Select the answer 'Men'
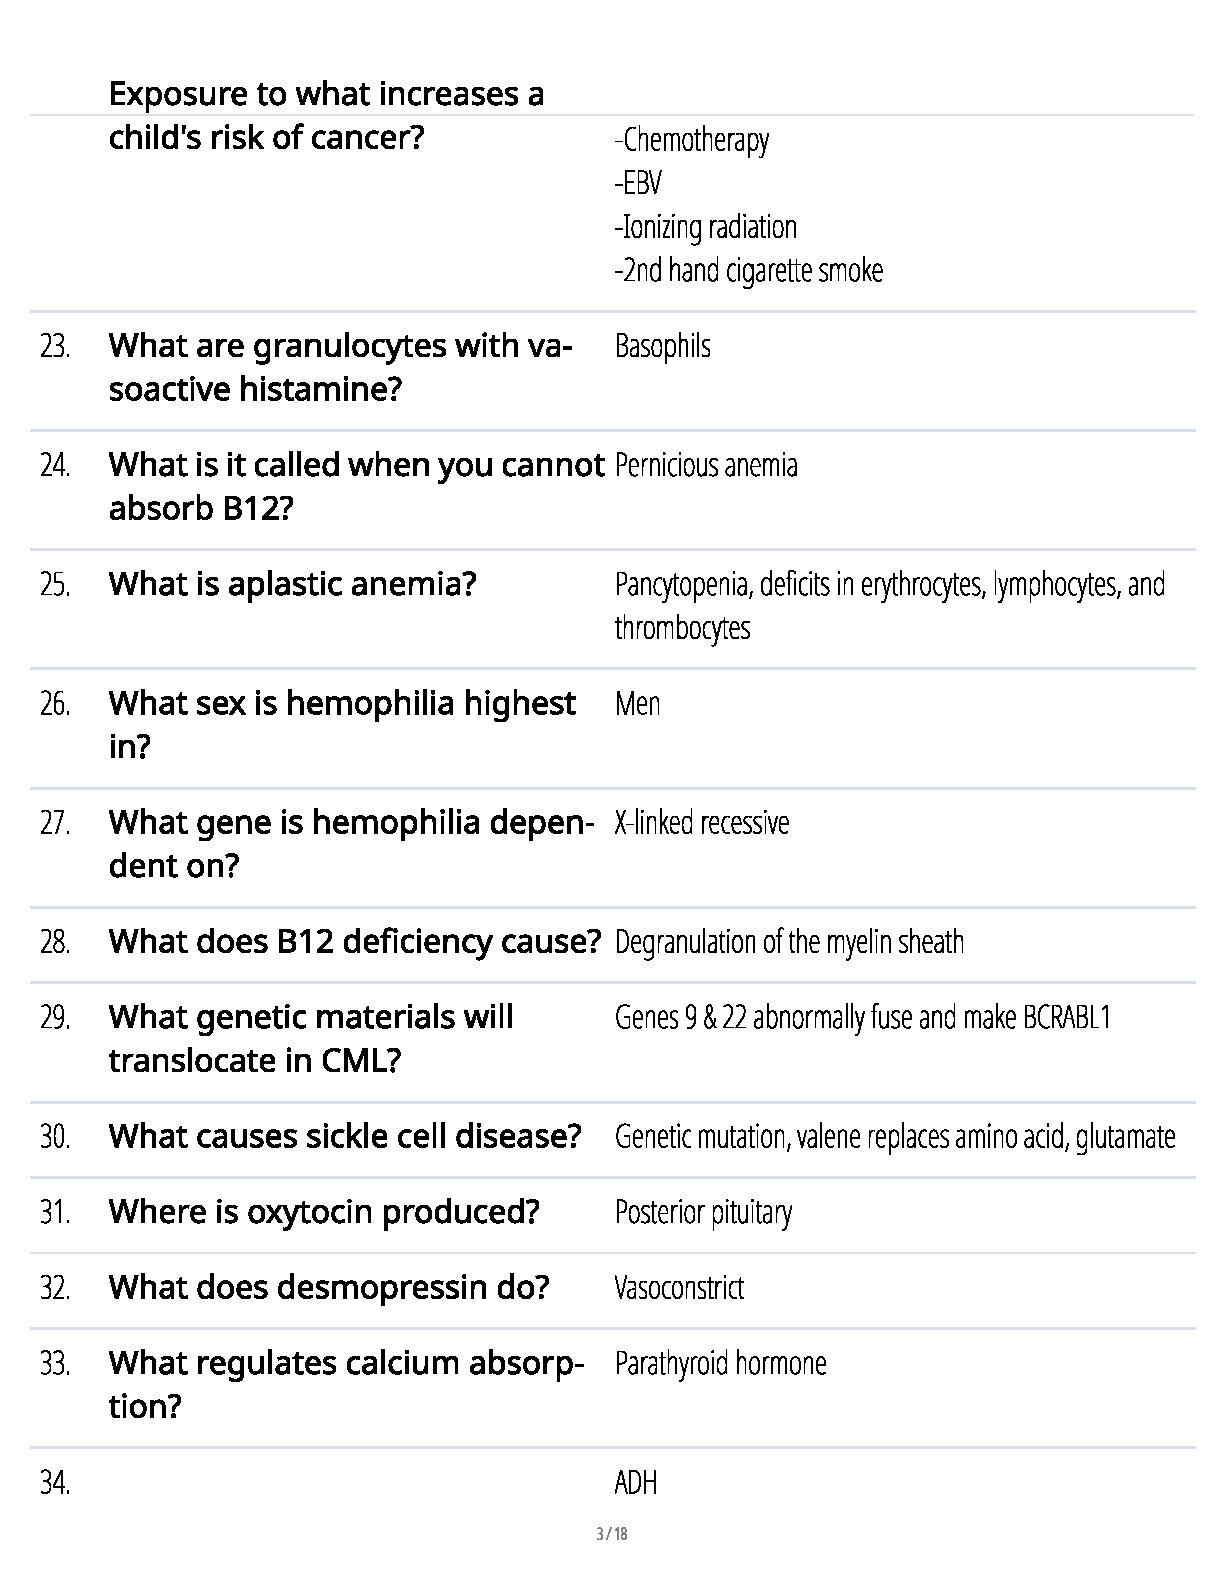This screenshot has width=1224, height=1584. tap(637, 704)
